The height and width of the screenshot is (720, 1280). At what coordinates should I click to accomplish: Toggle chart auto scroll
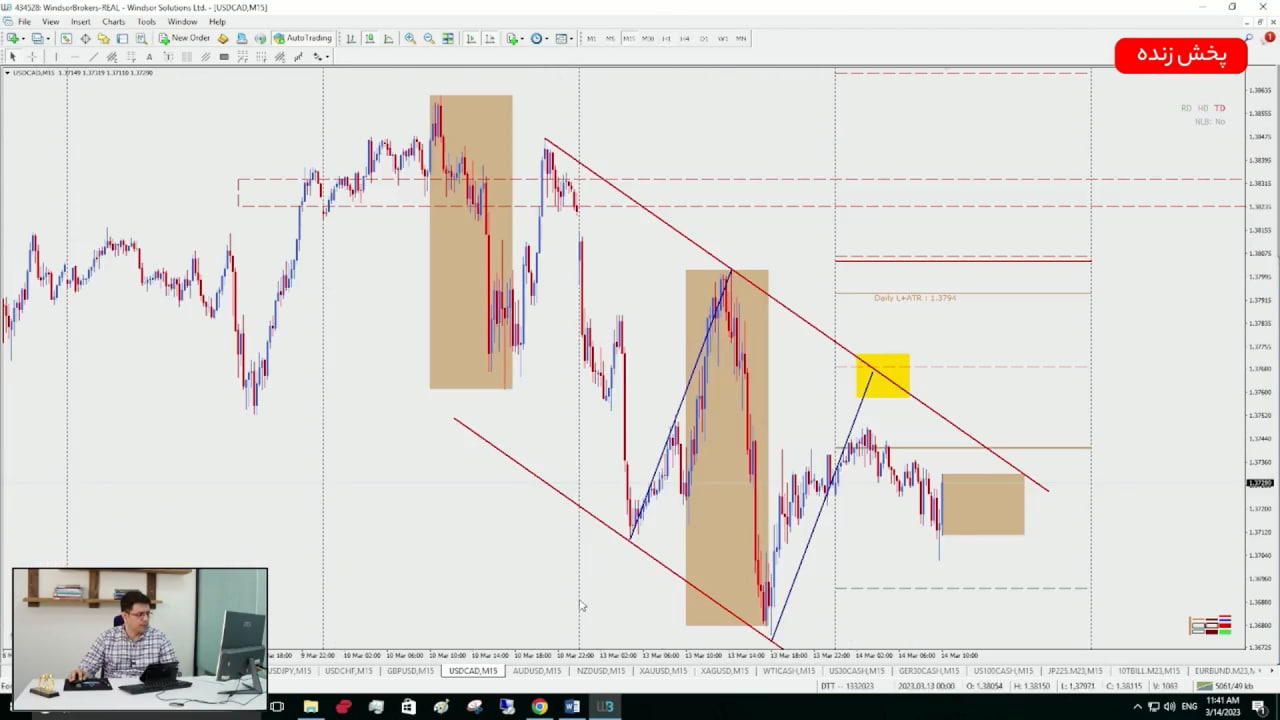click(471, 38)
